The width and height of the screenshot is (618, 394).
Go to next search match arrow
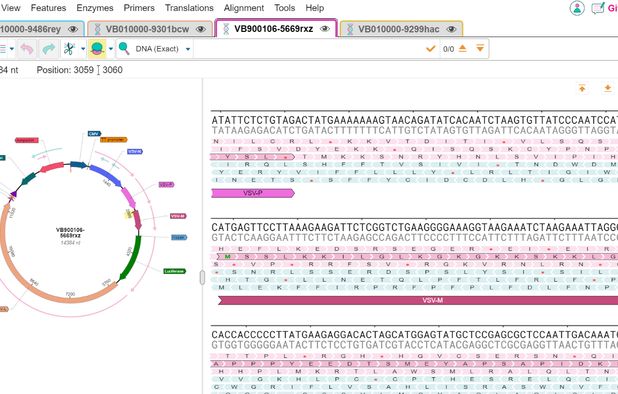[x=480, y=48]
